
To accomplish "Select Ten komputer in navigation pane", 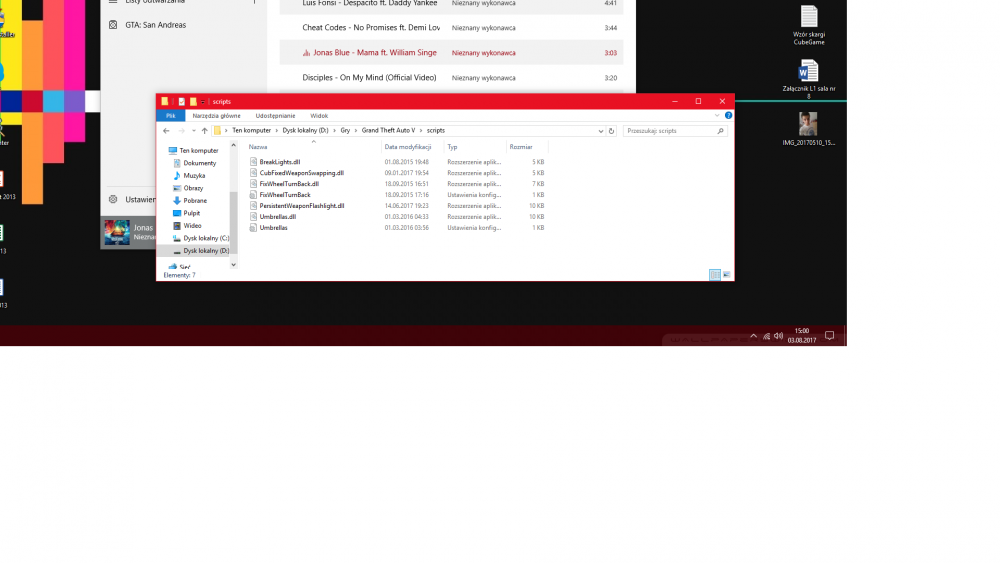I will [x=193, y=150].
